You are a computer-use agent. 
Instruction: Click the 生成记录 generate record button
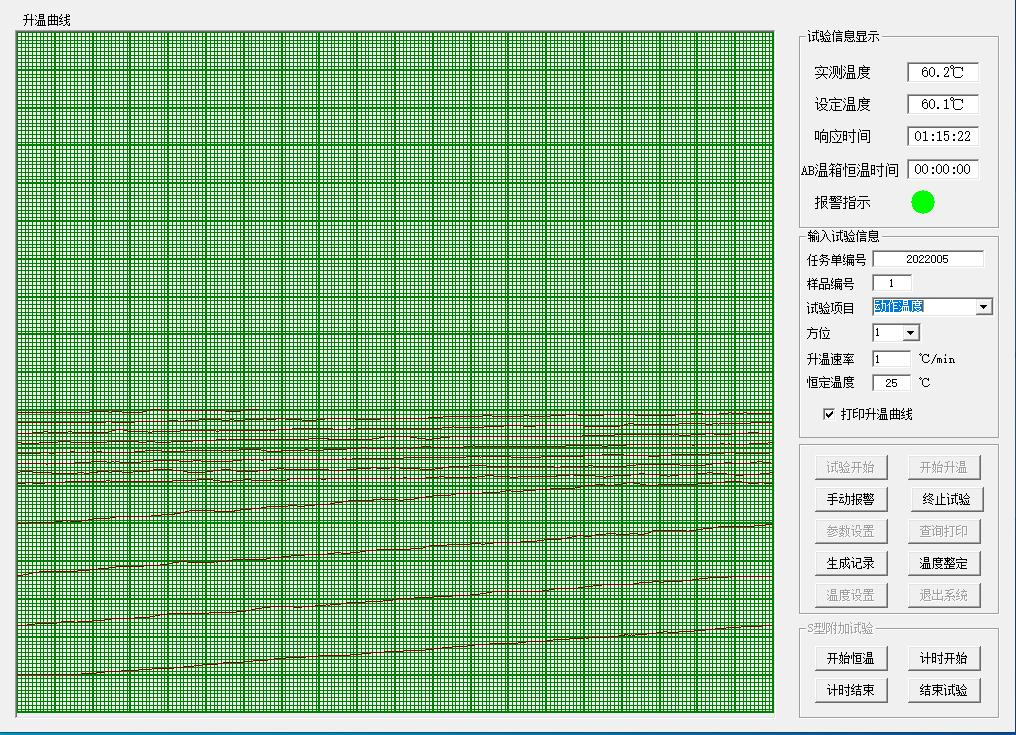[850, 563]
